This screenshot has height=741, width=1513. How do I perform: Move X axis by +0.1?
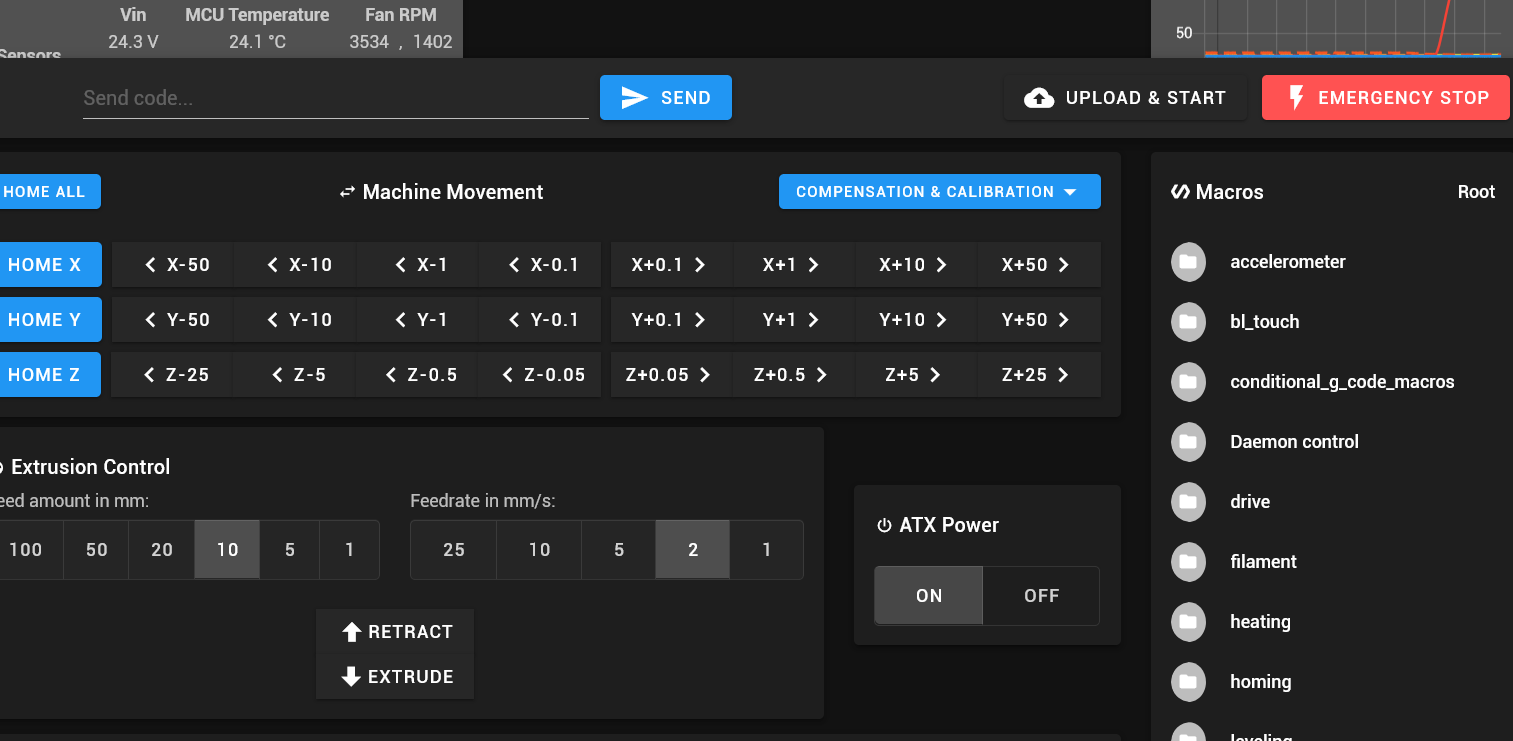coord(672,265)
